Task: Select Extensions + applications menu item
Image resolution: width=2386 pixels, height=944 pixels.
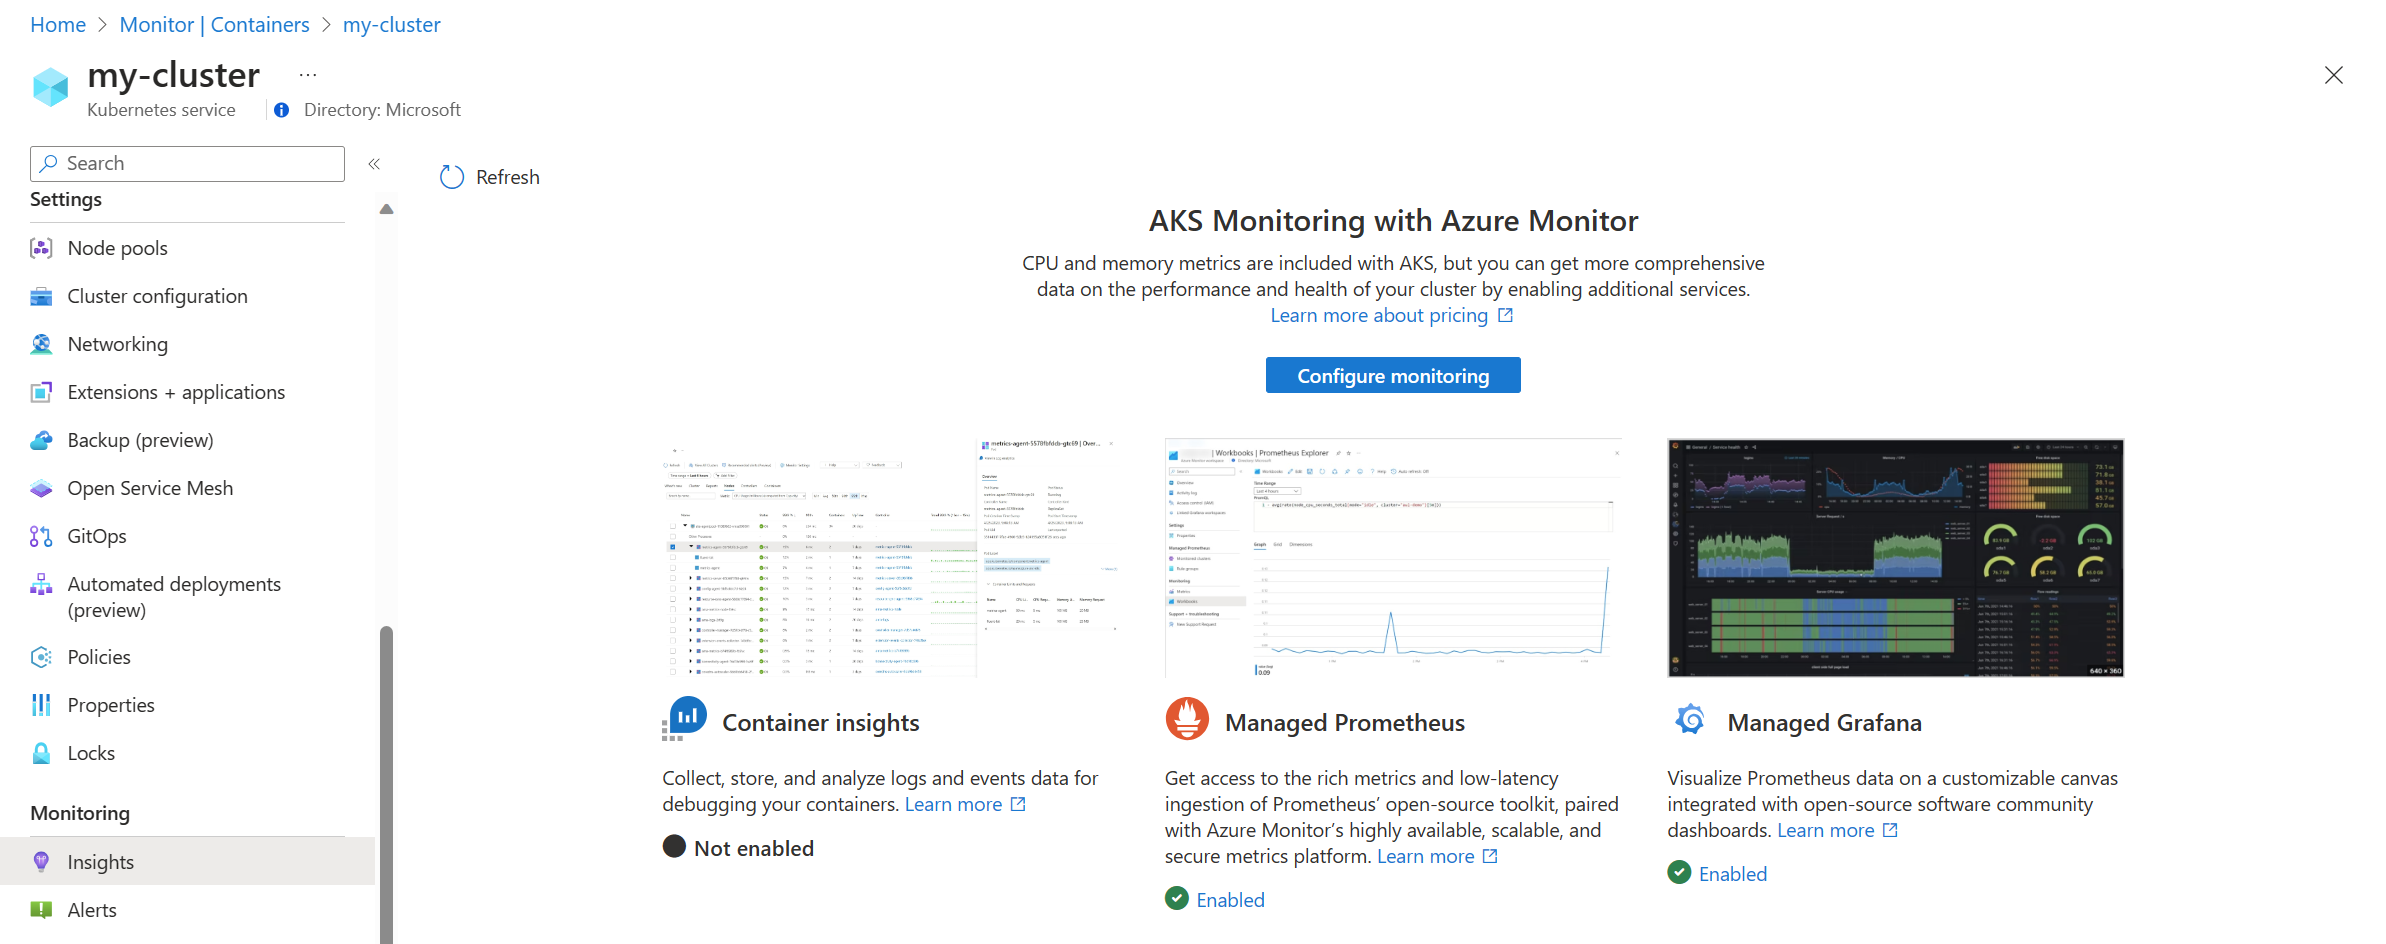Action: 176,392
